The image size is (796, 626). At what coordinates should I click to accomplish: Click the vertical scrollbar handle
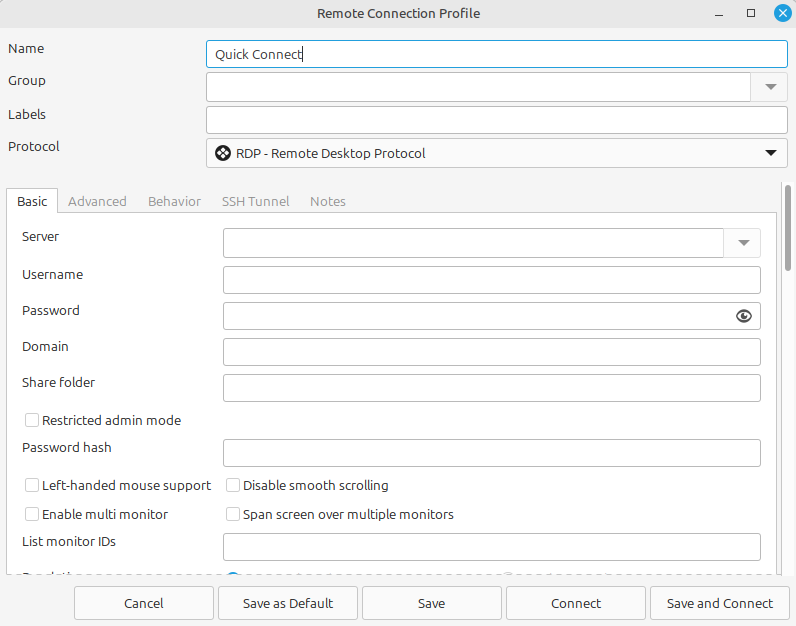(788, 225)
